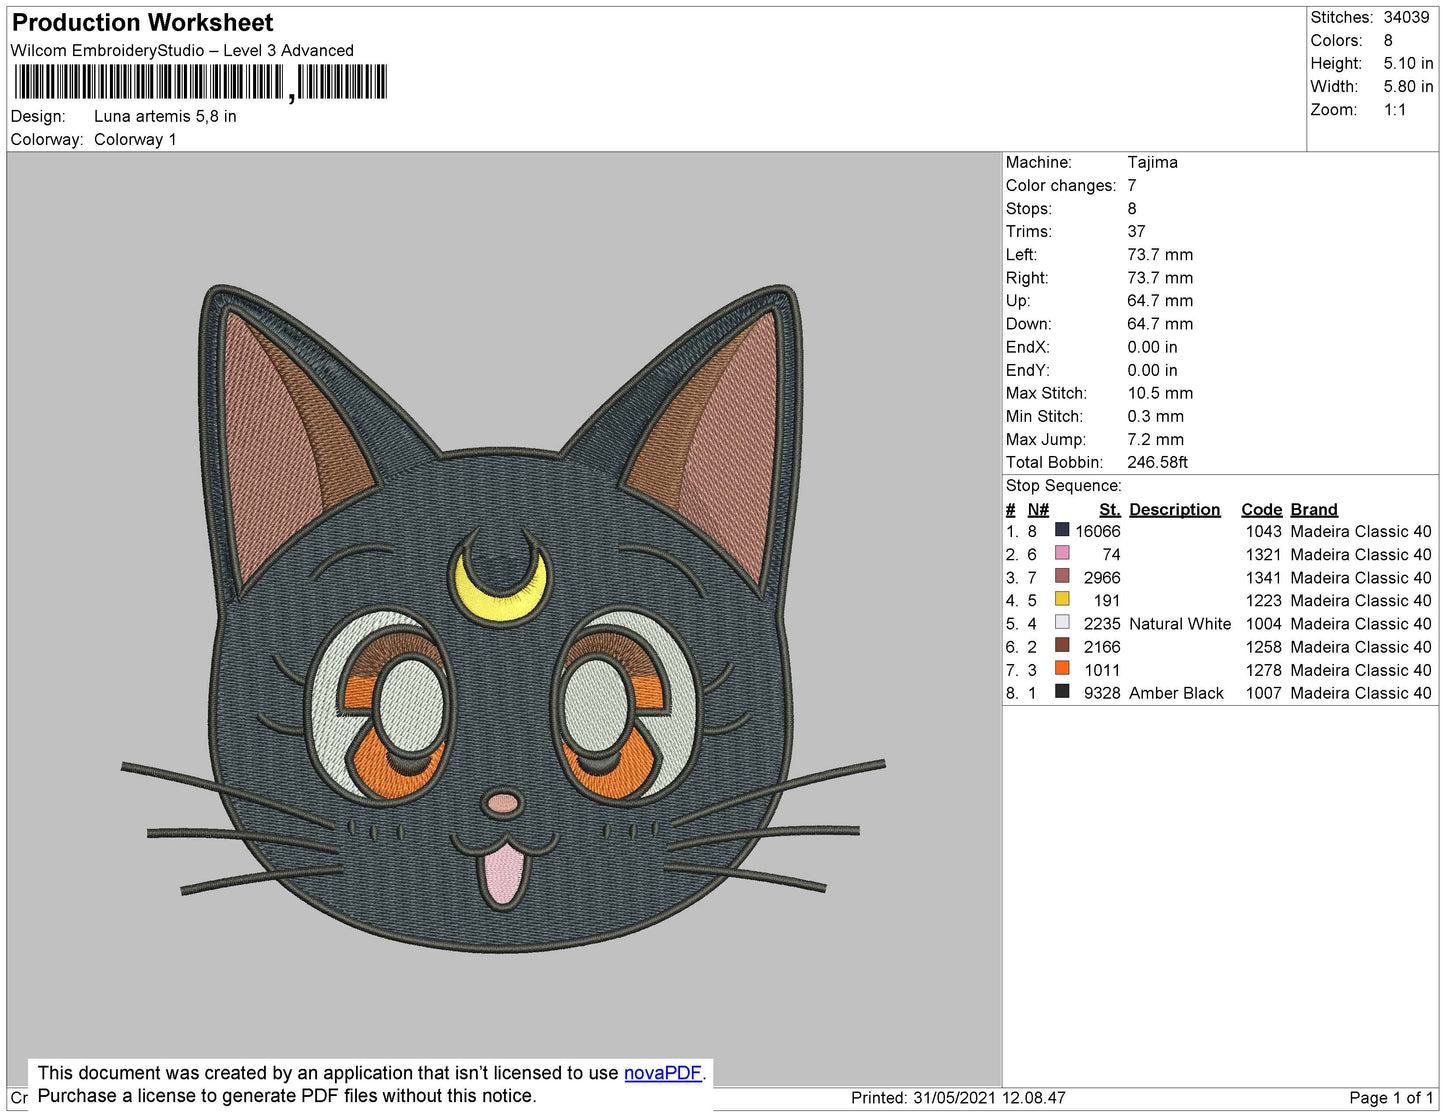Click the brown swatch for code 1258
Screen dimensions: 1445x1117
click(1062, 646)
